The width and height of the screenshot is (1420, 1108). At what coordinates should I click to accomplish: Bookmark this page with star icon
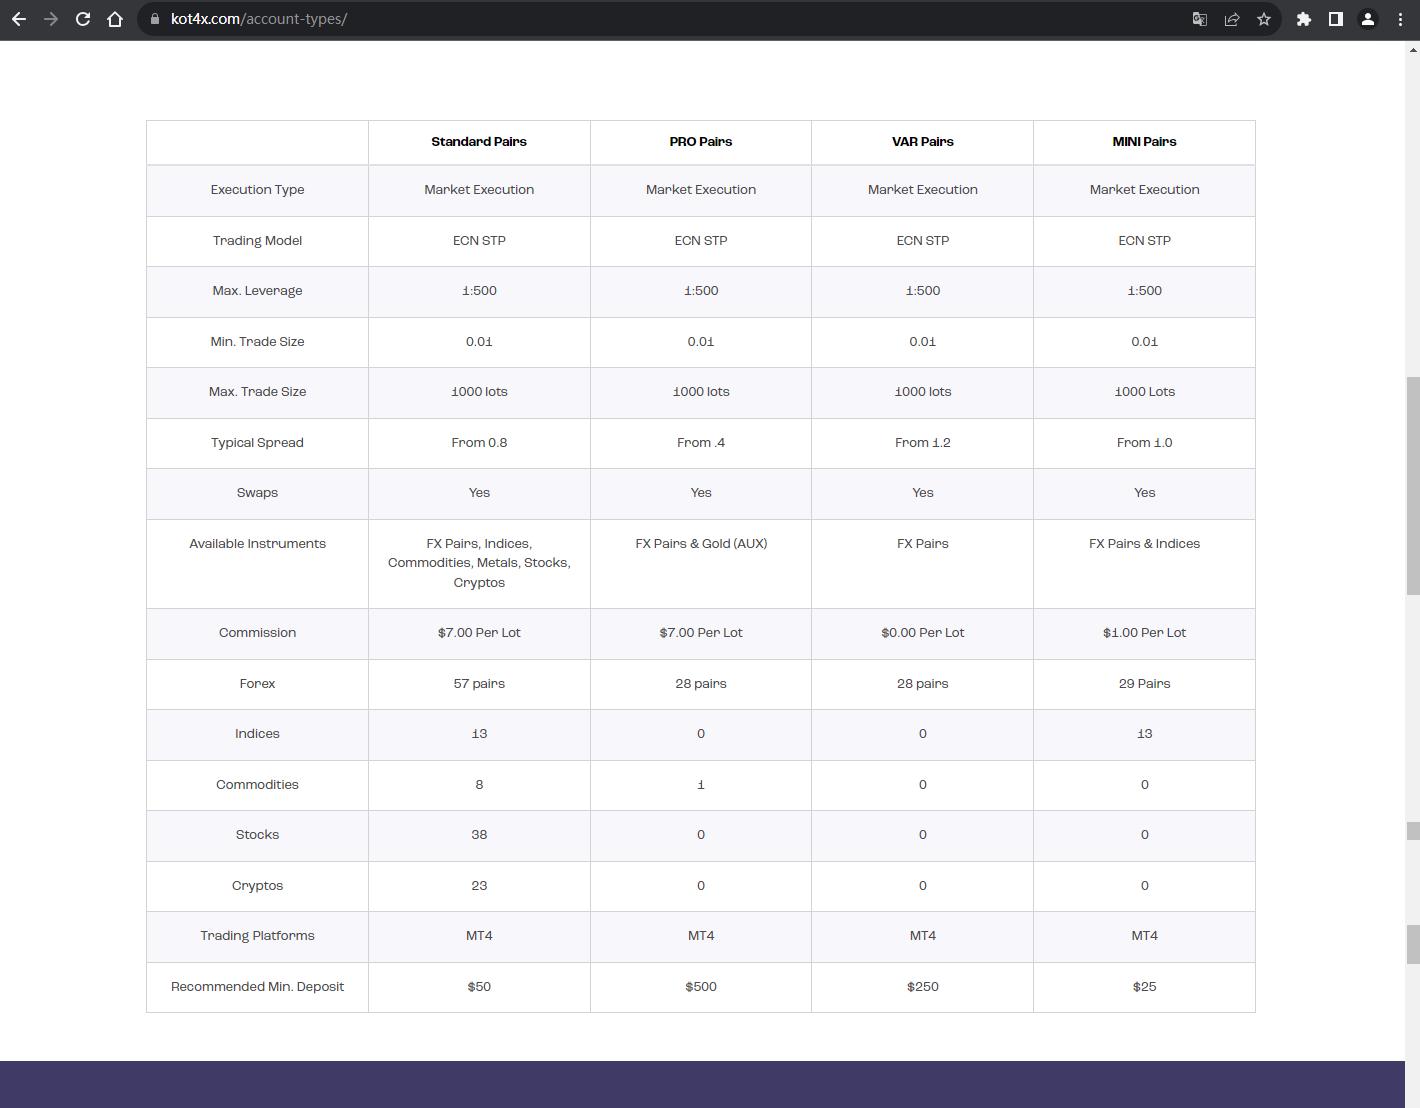pyautogui.click(x=1264, y=19)
